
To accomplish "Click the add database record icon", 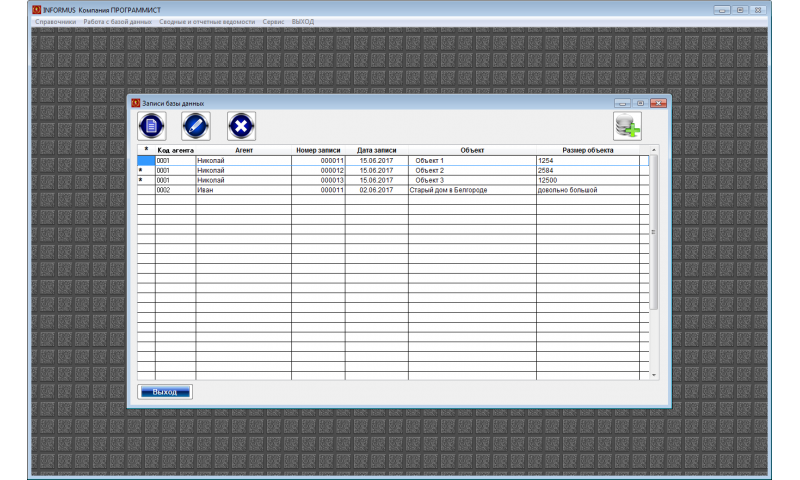I will [627, 126].
